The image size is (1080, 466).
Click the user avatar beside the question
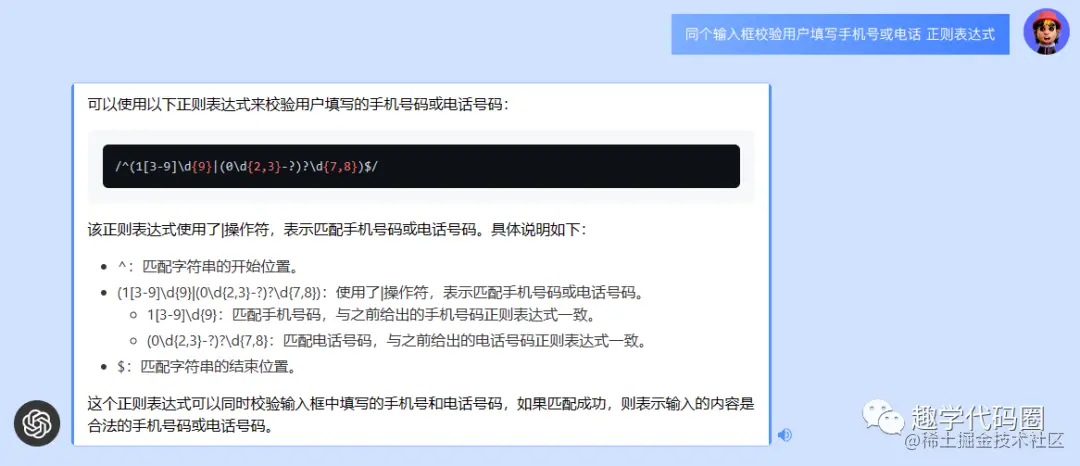[1046, 32]
